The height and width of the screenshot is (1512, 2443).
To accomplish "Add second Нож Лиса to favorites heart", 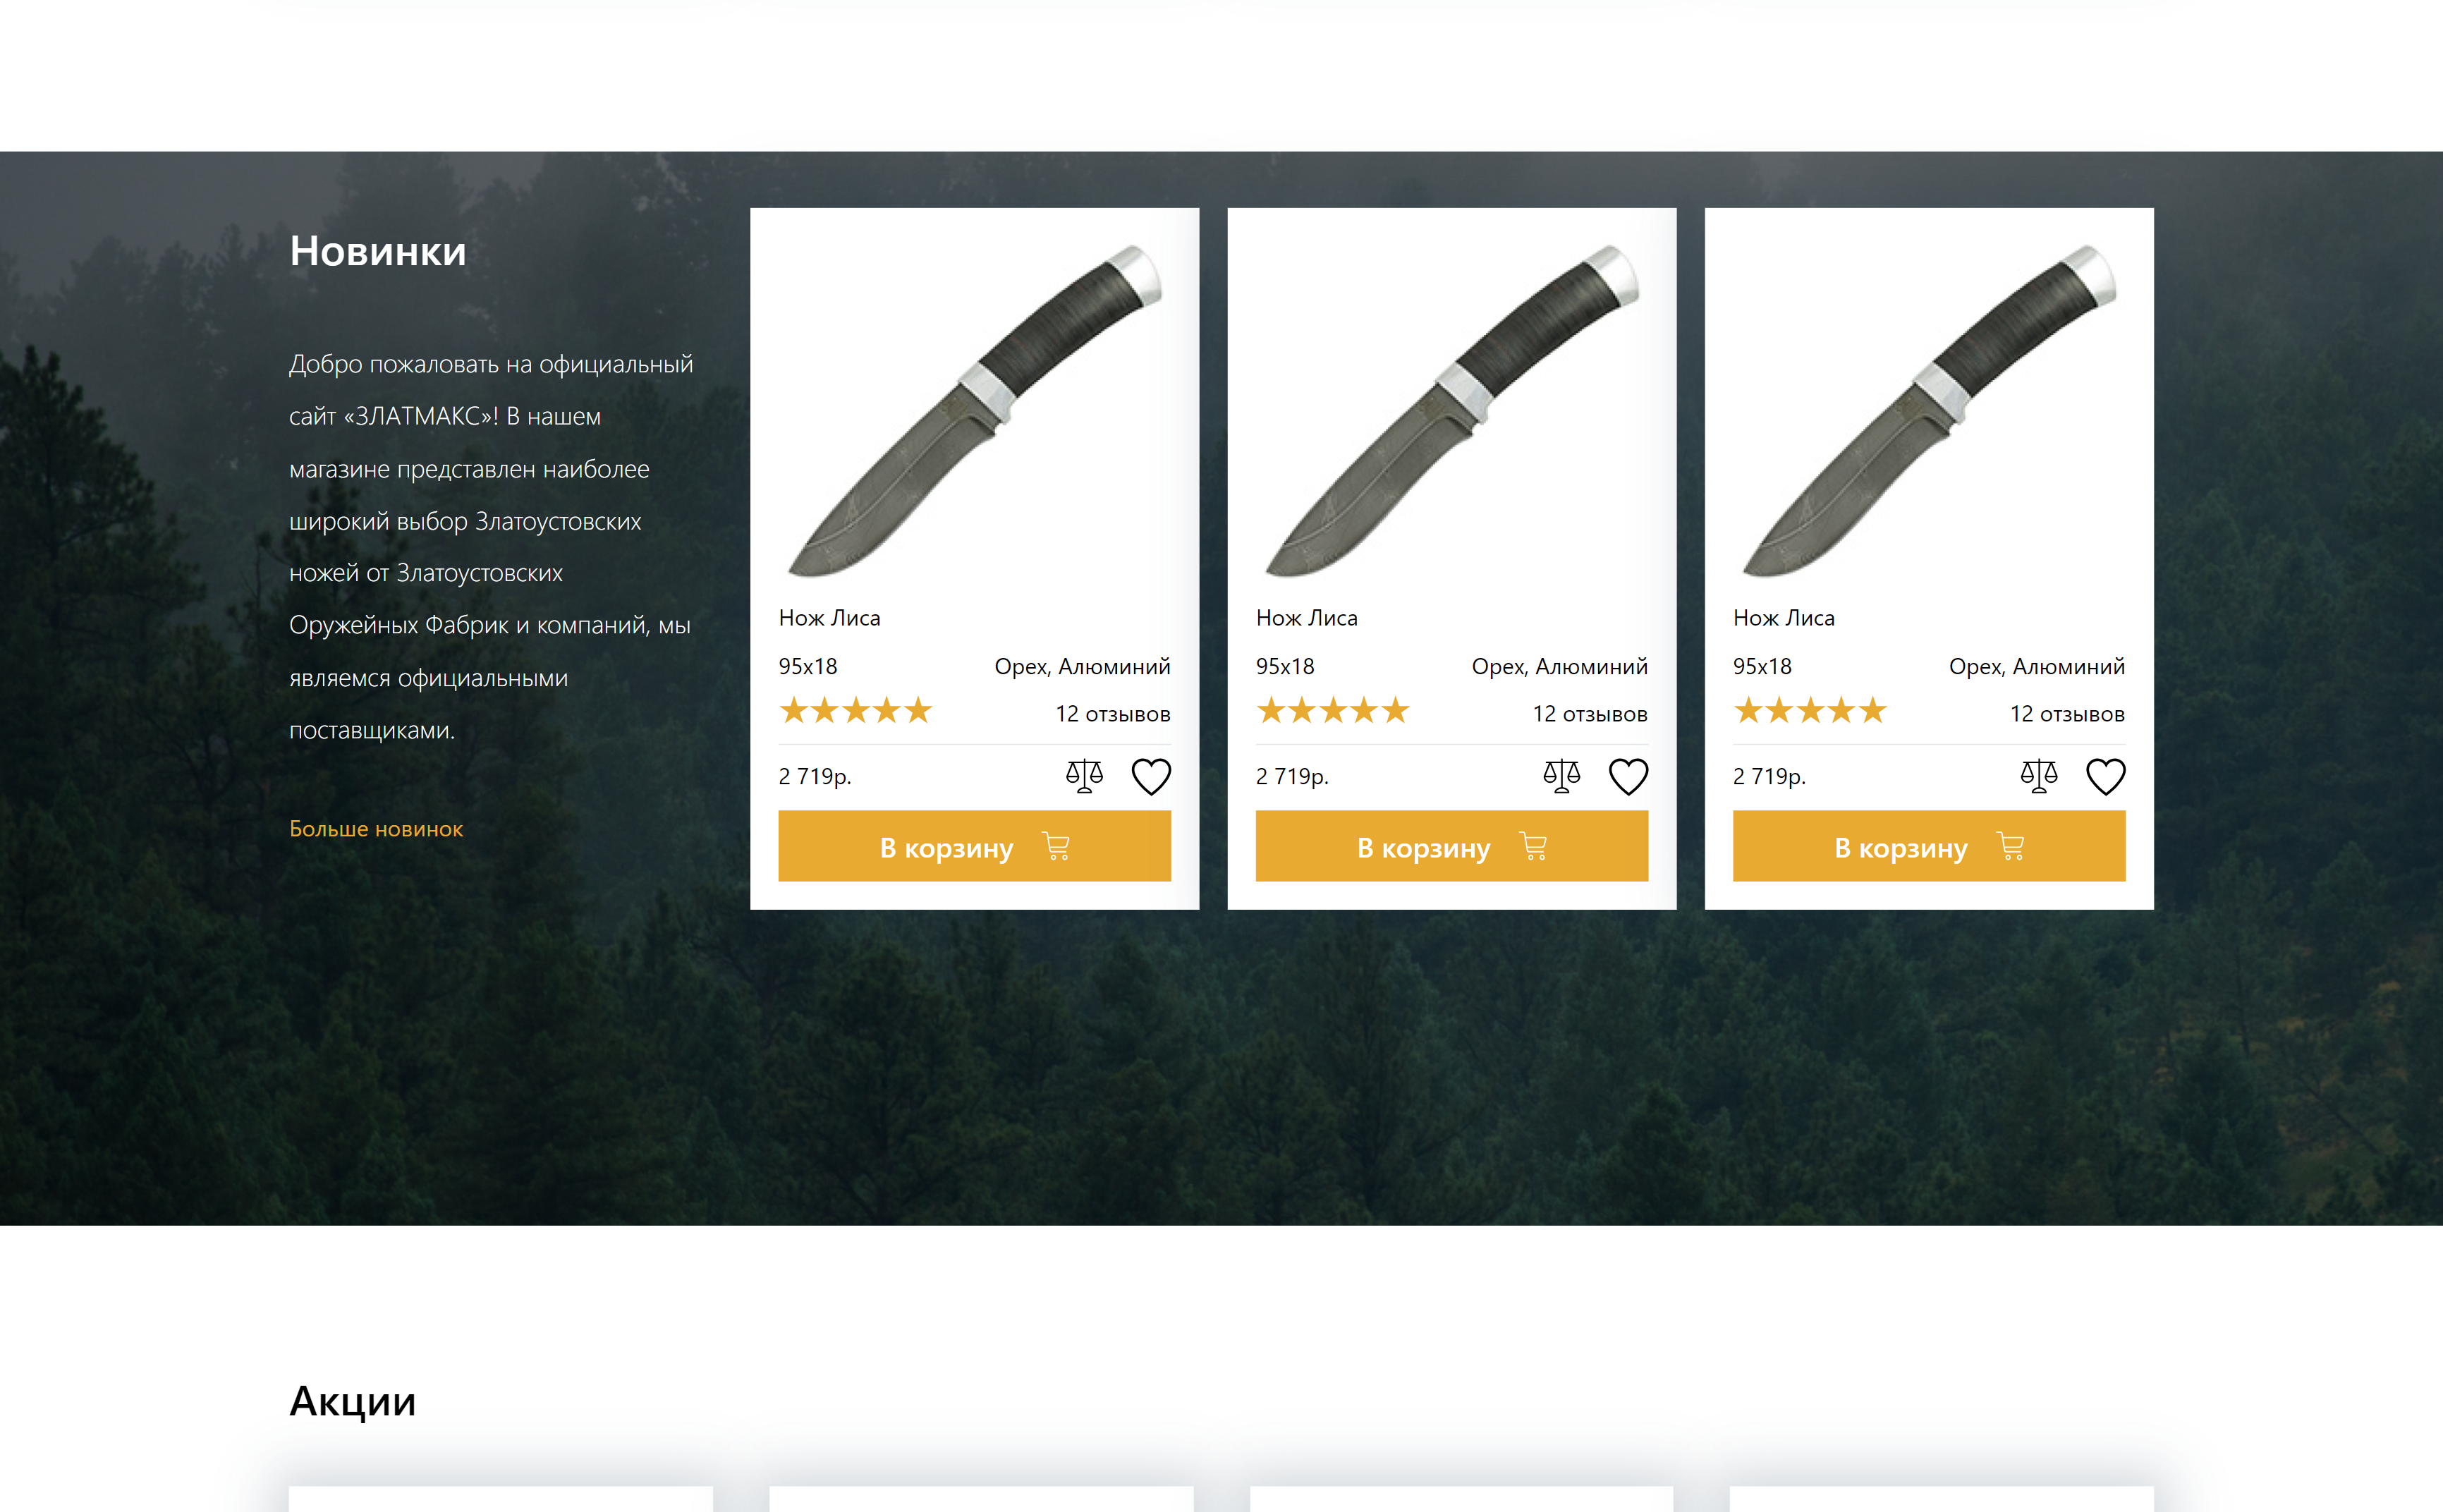I will point(1628,777).
